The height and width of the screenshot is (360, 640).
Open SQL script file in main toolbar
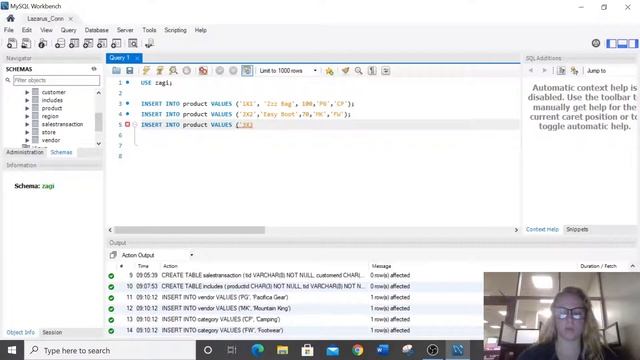[26, 43]
